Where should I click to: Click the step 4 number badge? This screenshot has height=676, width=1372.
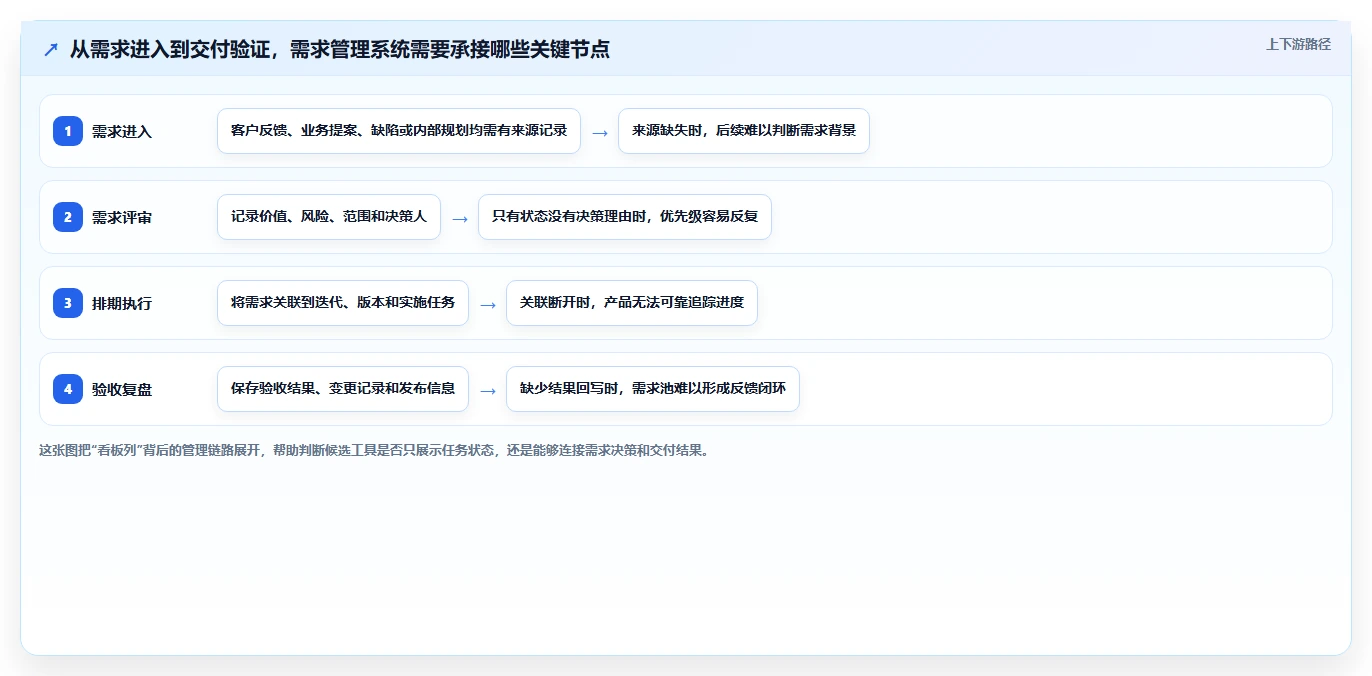click(x=68, y=389)
